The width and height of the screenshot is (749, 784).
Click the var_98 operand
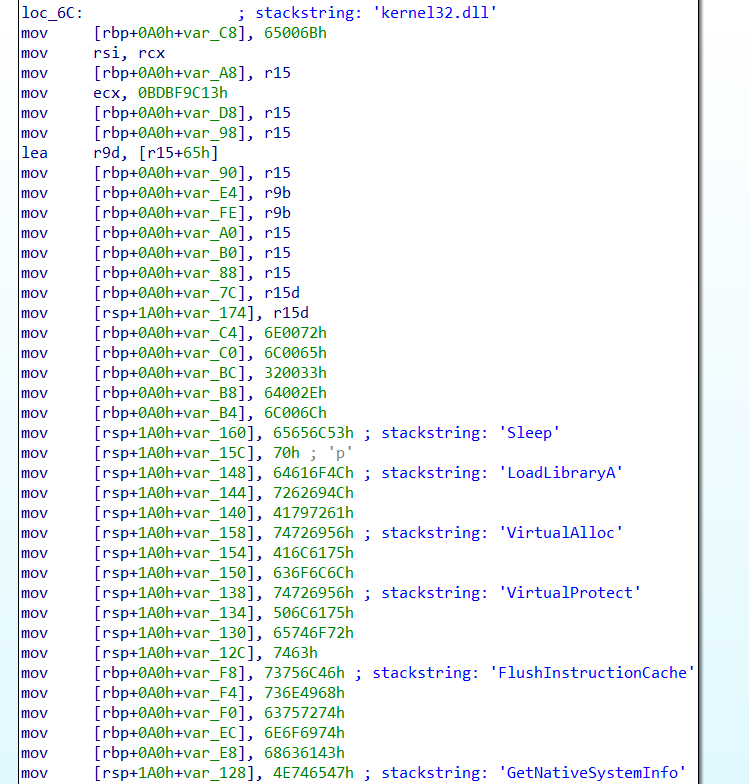(210, 132)
